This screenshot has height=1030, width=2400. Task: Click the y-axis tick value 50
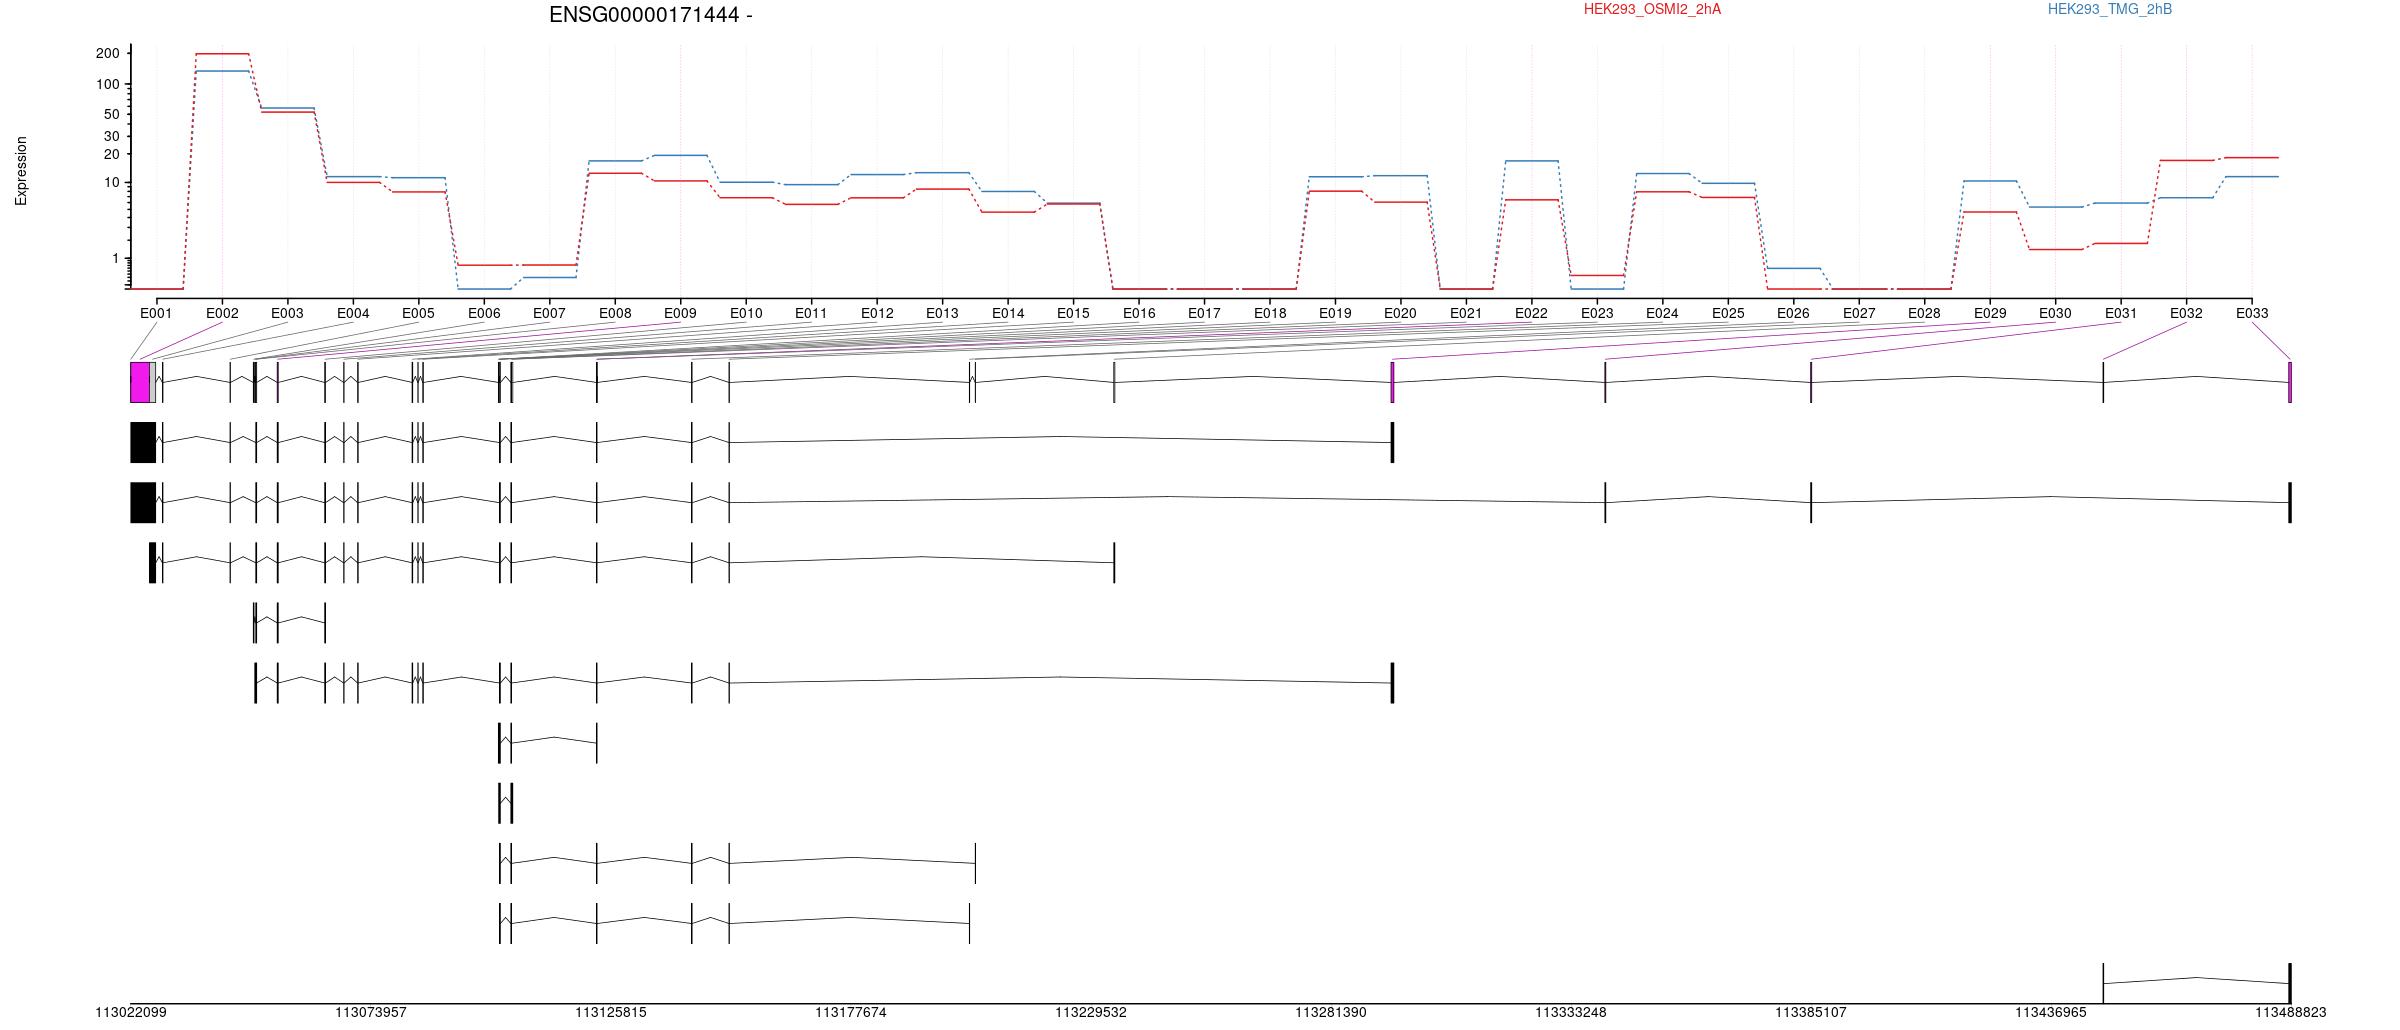pos(112,114)
